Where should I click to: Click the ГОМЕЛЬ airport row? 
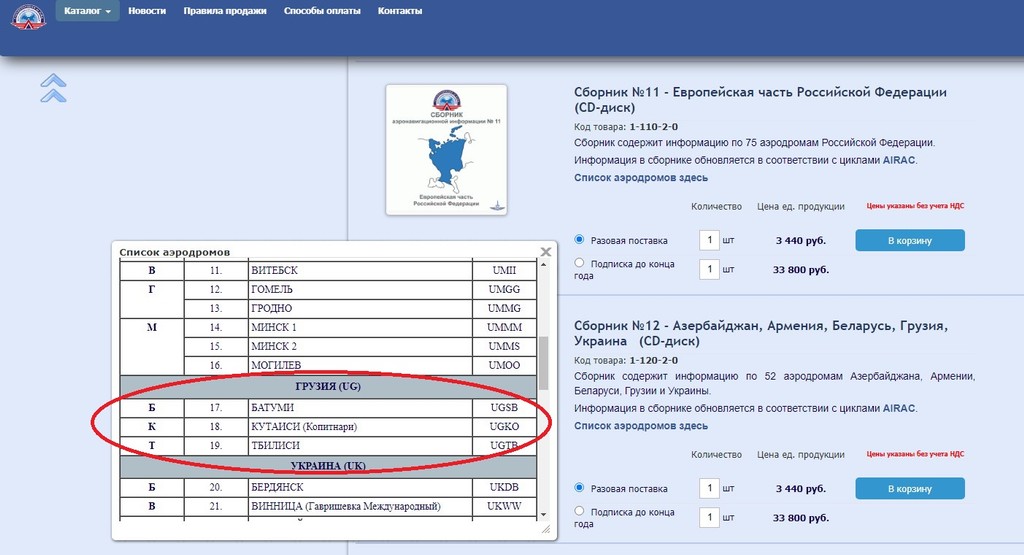pos(328,289)
